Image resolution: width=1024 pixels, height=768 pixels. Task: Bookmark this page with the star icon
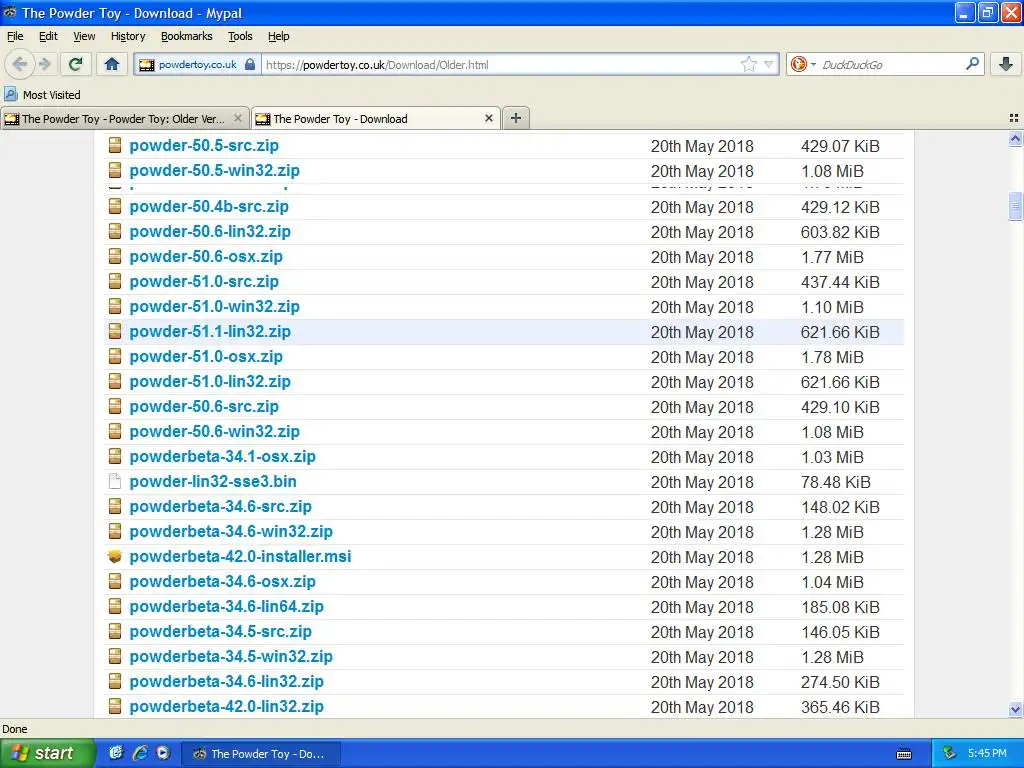[x=748, y=64]
